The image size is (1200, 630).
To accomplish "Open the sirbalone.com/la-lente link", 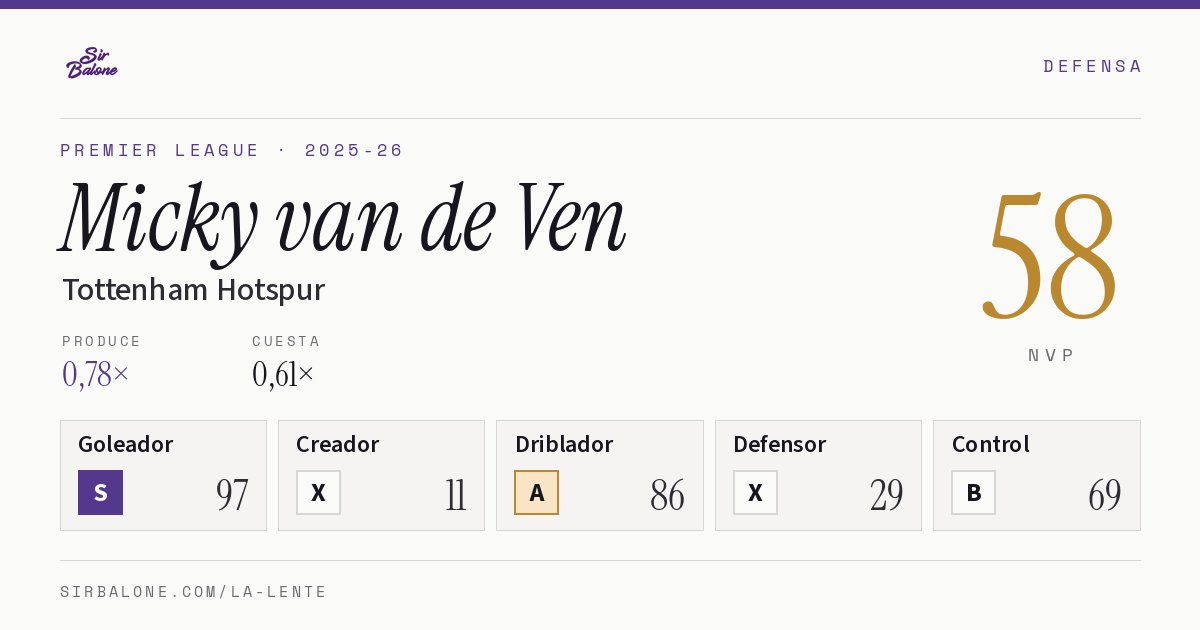I will (x=193, y=592).
